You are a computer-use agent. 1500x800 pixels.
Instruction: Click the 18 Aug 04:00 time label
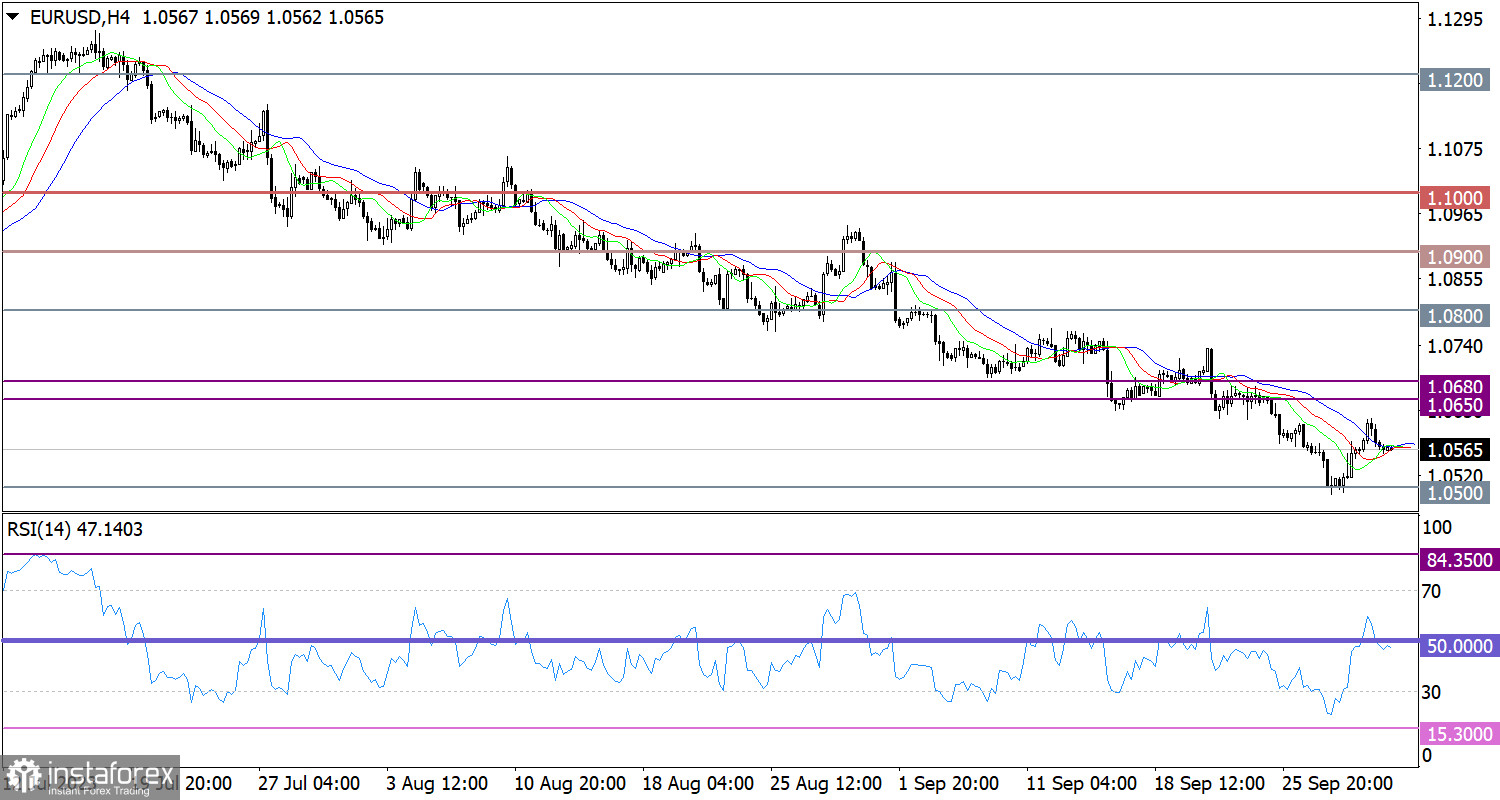697,782
